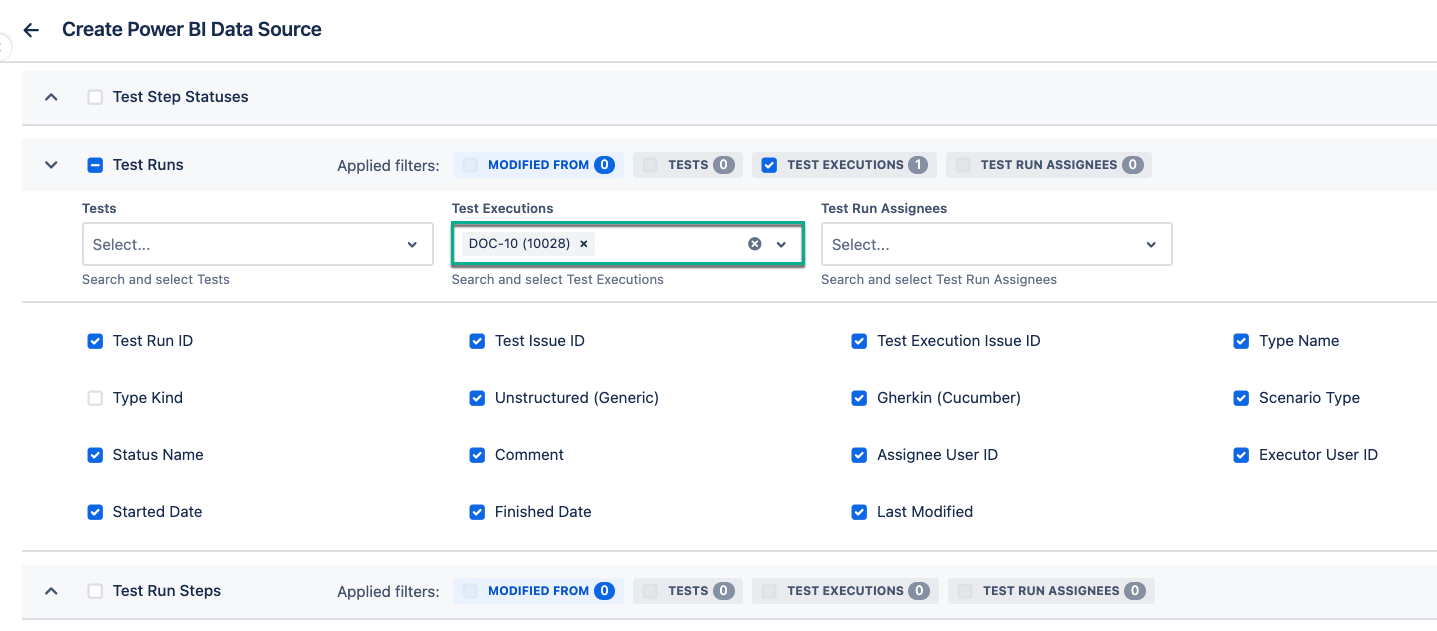Click the back arrow icon
Screen dimensions: 1437x631
point(31,30)
